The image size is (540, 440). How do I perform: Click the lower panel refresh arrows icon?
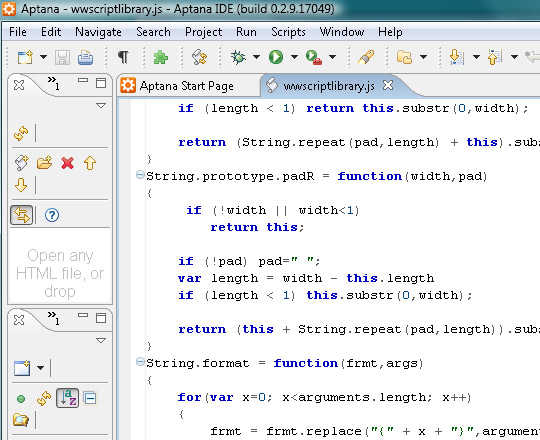(x=44, y=398)
